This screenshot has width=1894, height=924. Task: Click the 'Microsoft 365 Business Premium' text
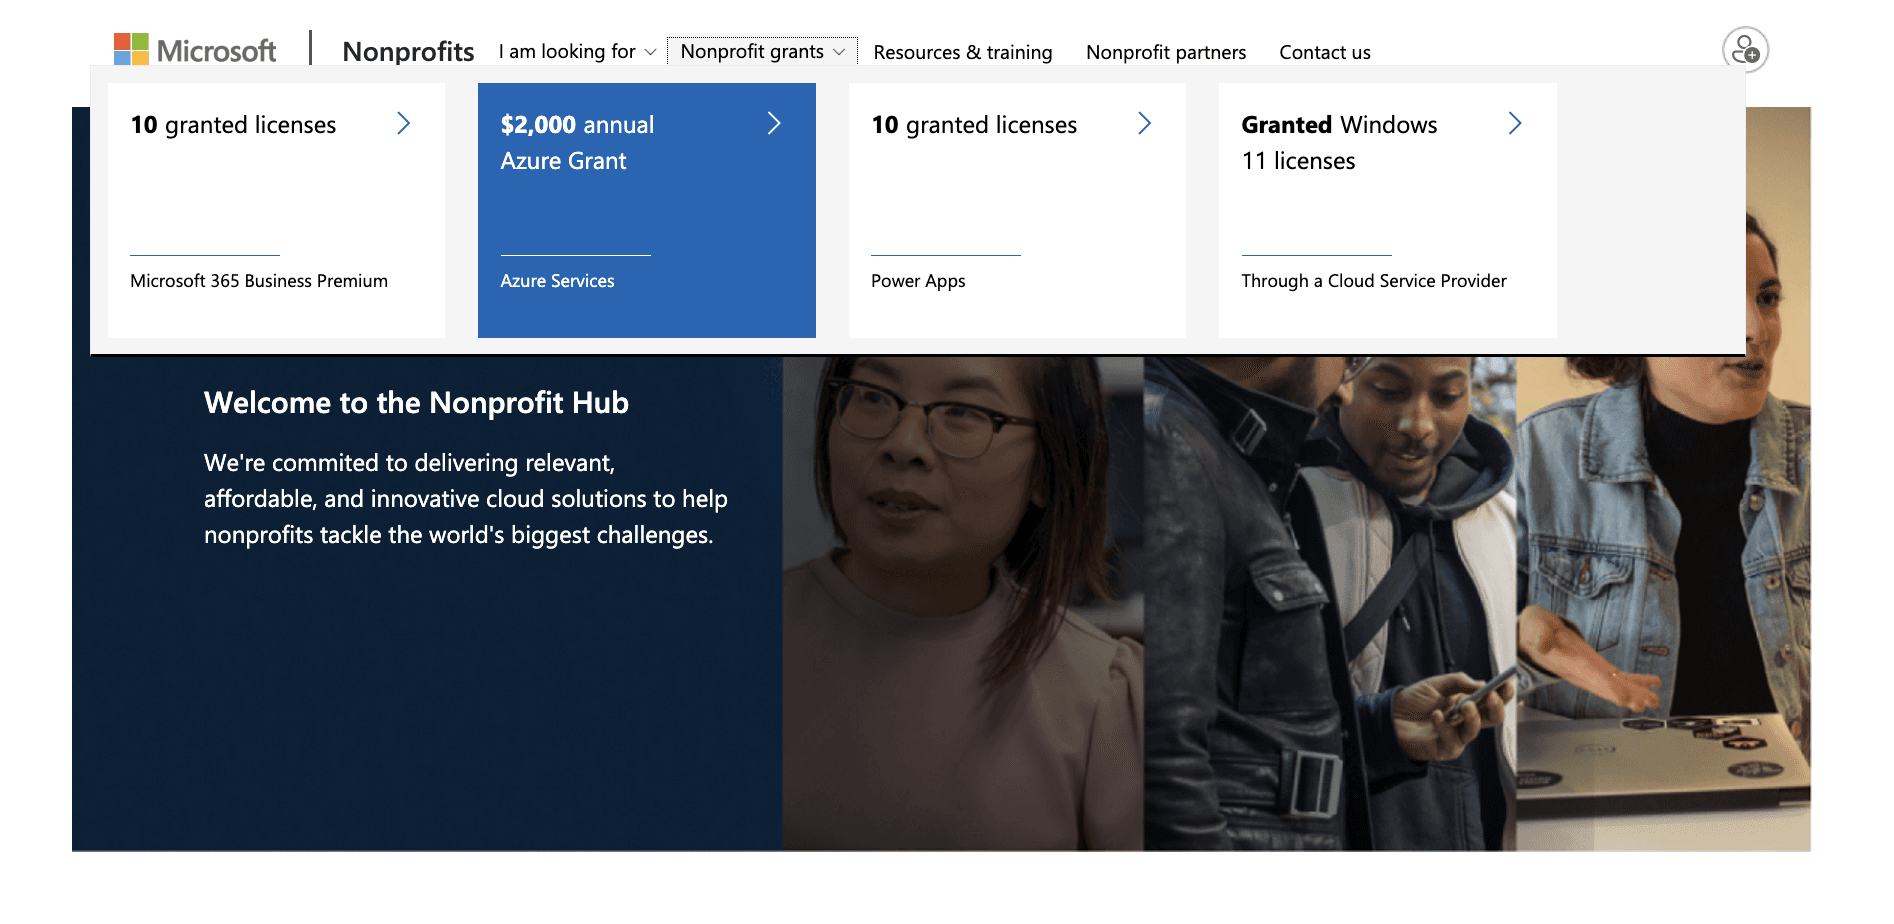click(258, 281)
